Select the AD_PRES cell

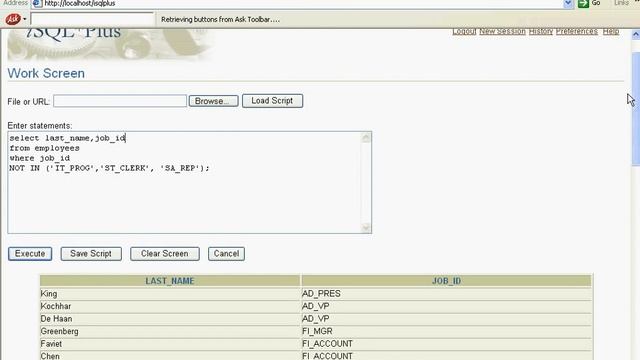(x=446, y=293)
